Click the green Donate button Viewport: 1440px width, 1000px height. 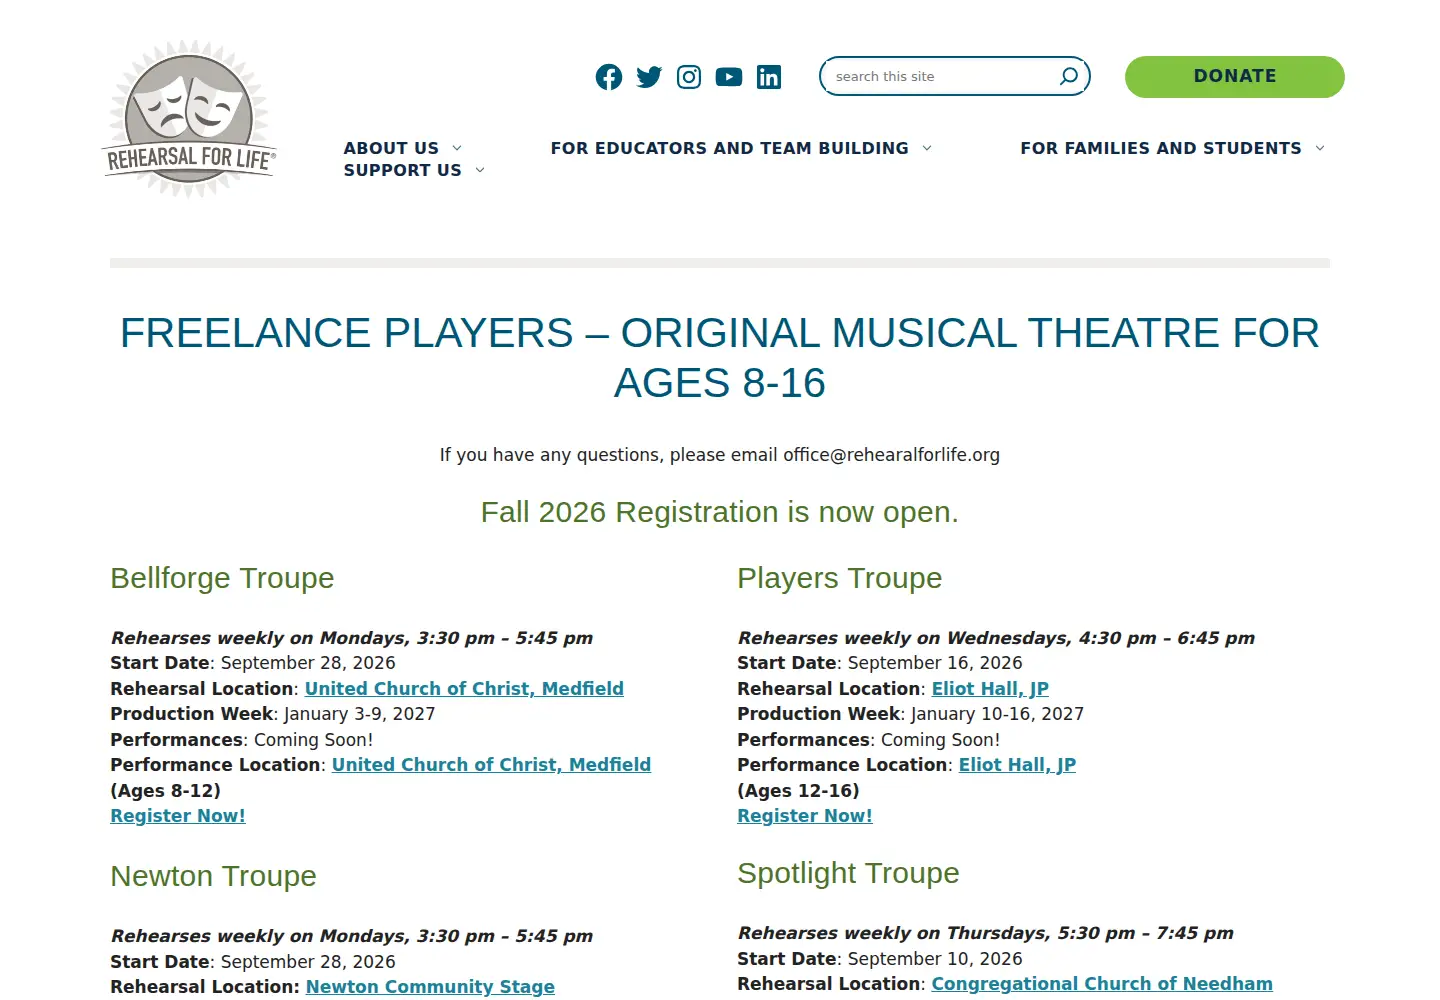click(1235, 77)
